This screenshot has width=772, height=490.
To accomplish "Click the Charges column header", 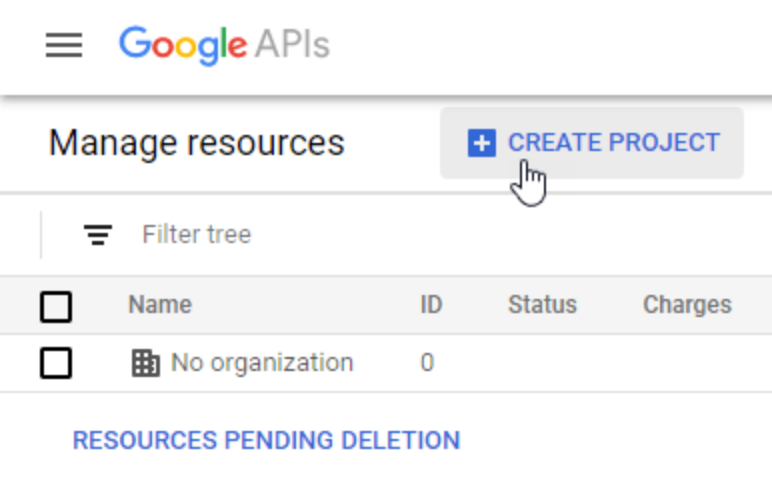I will tap(687, 305).
